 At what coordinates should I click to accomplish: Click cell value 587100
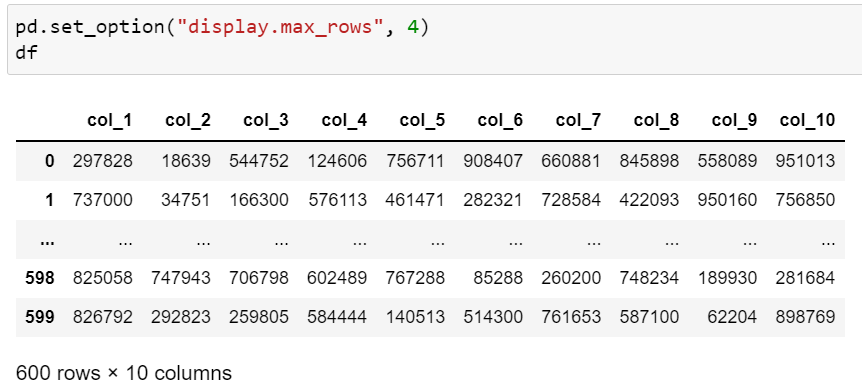pyautogui.click(x=649, y=317)
